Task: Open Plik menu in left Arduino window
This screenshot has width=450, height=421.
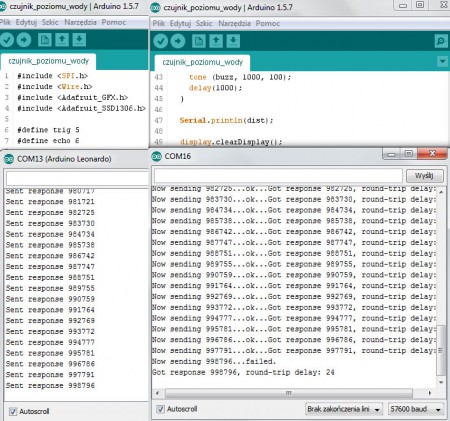Action: [x=5, y=22]
